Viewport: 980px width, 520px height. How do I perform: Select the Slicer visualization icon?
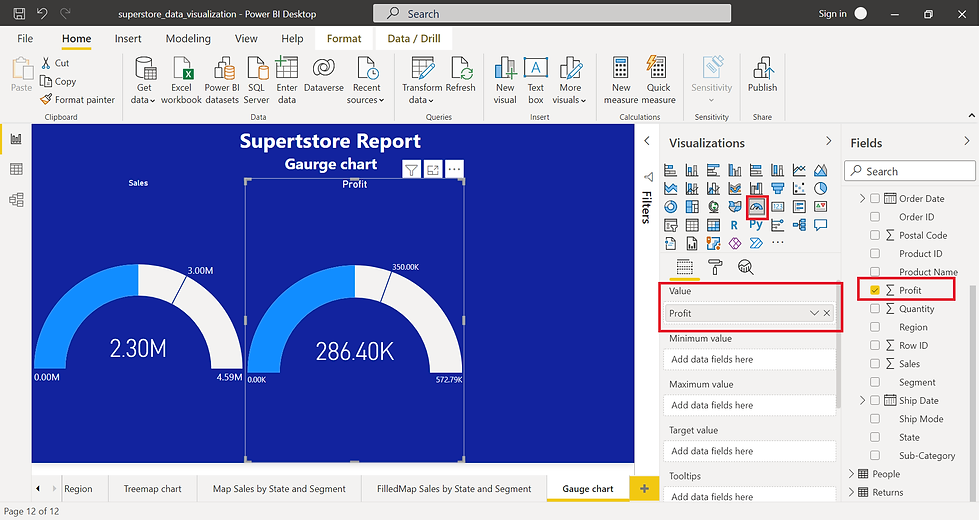671,225
